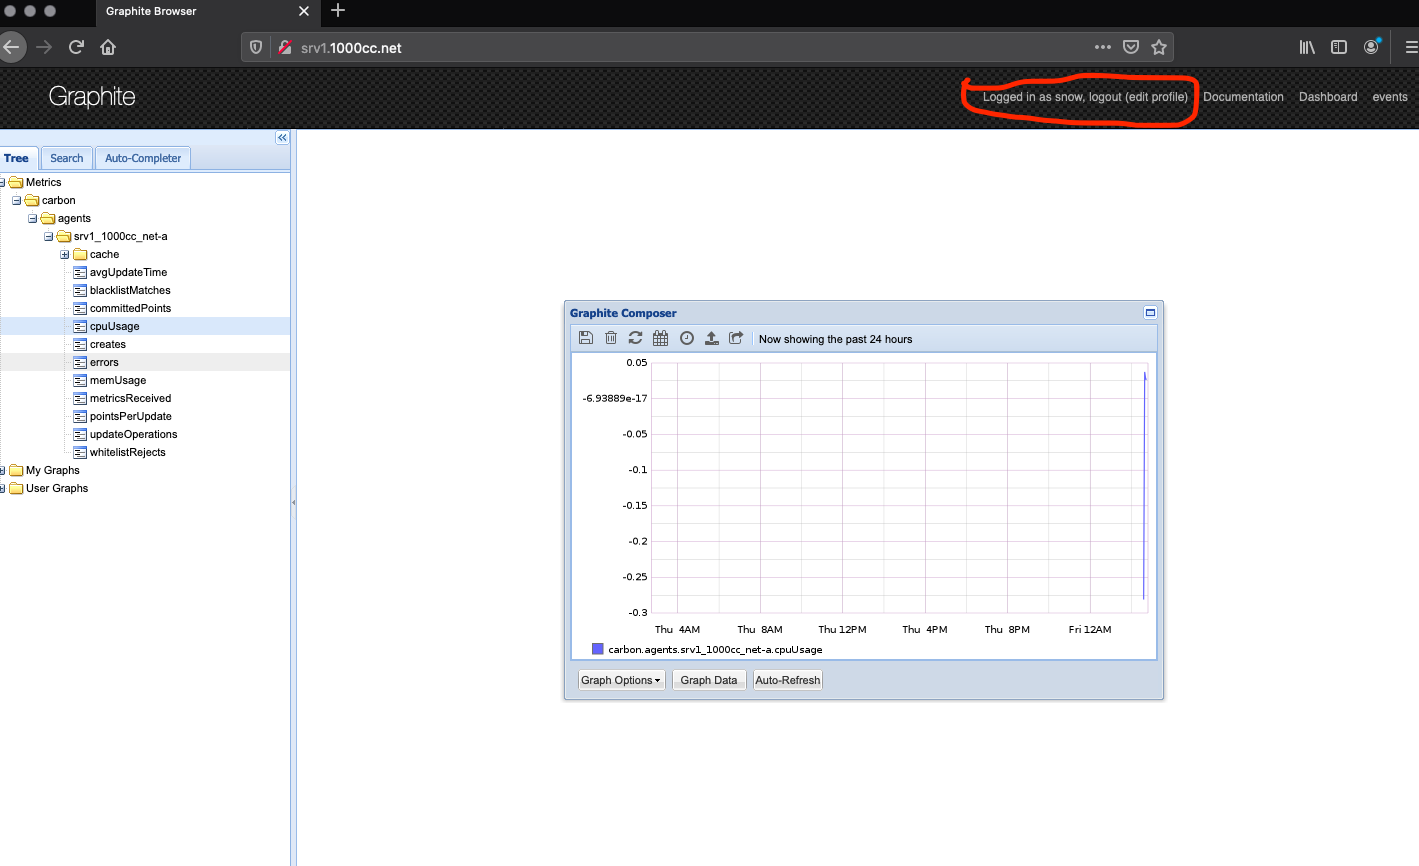Open the events link
The height and width of the screenshot is (866, 1419).
(1390, 97)
